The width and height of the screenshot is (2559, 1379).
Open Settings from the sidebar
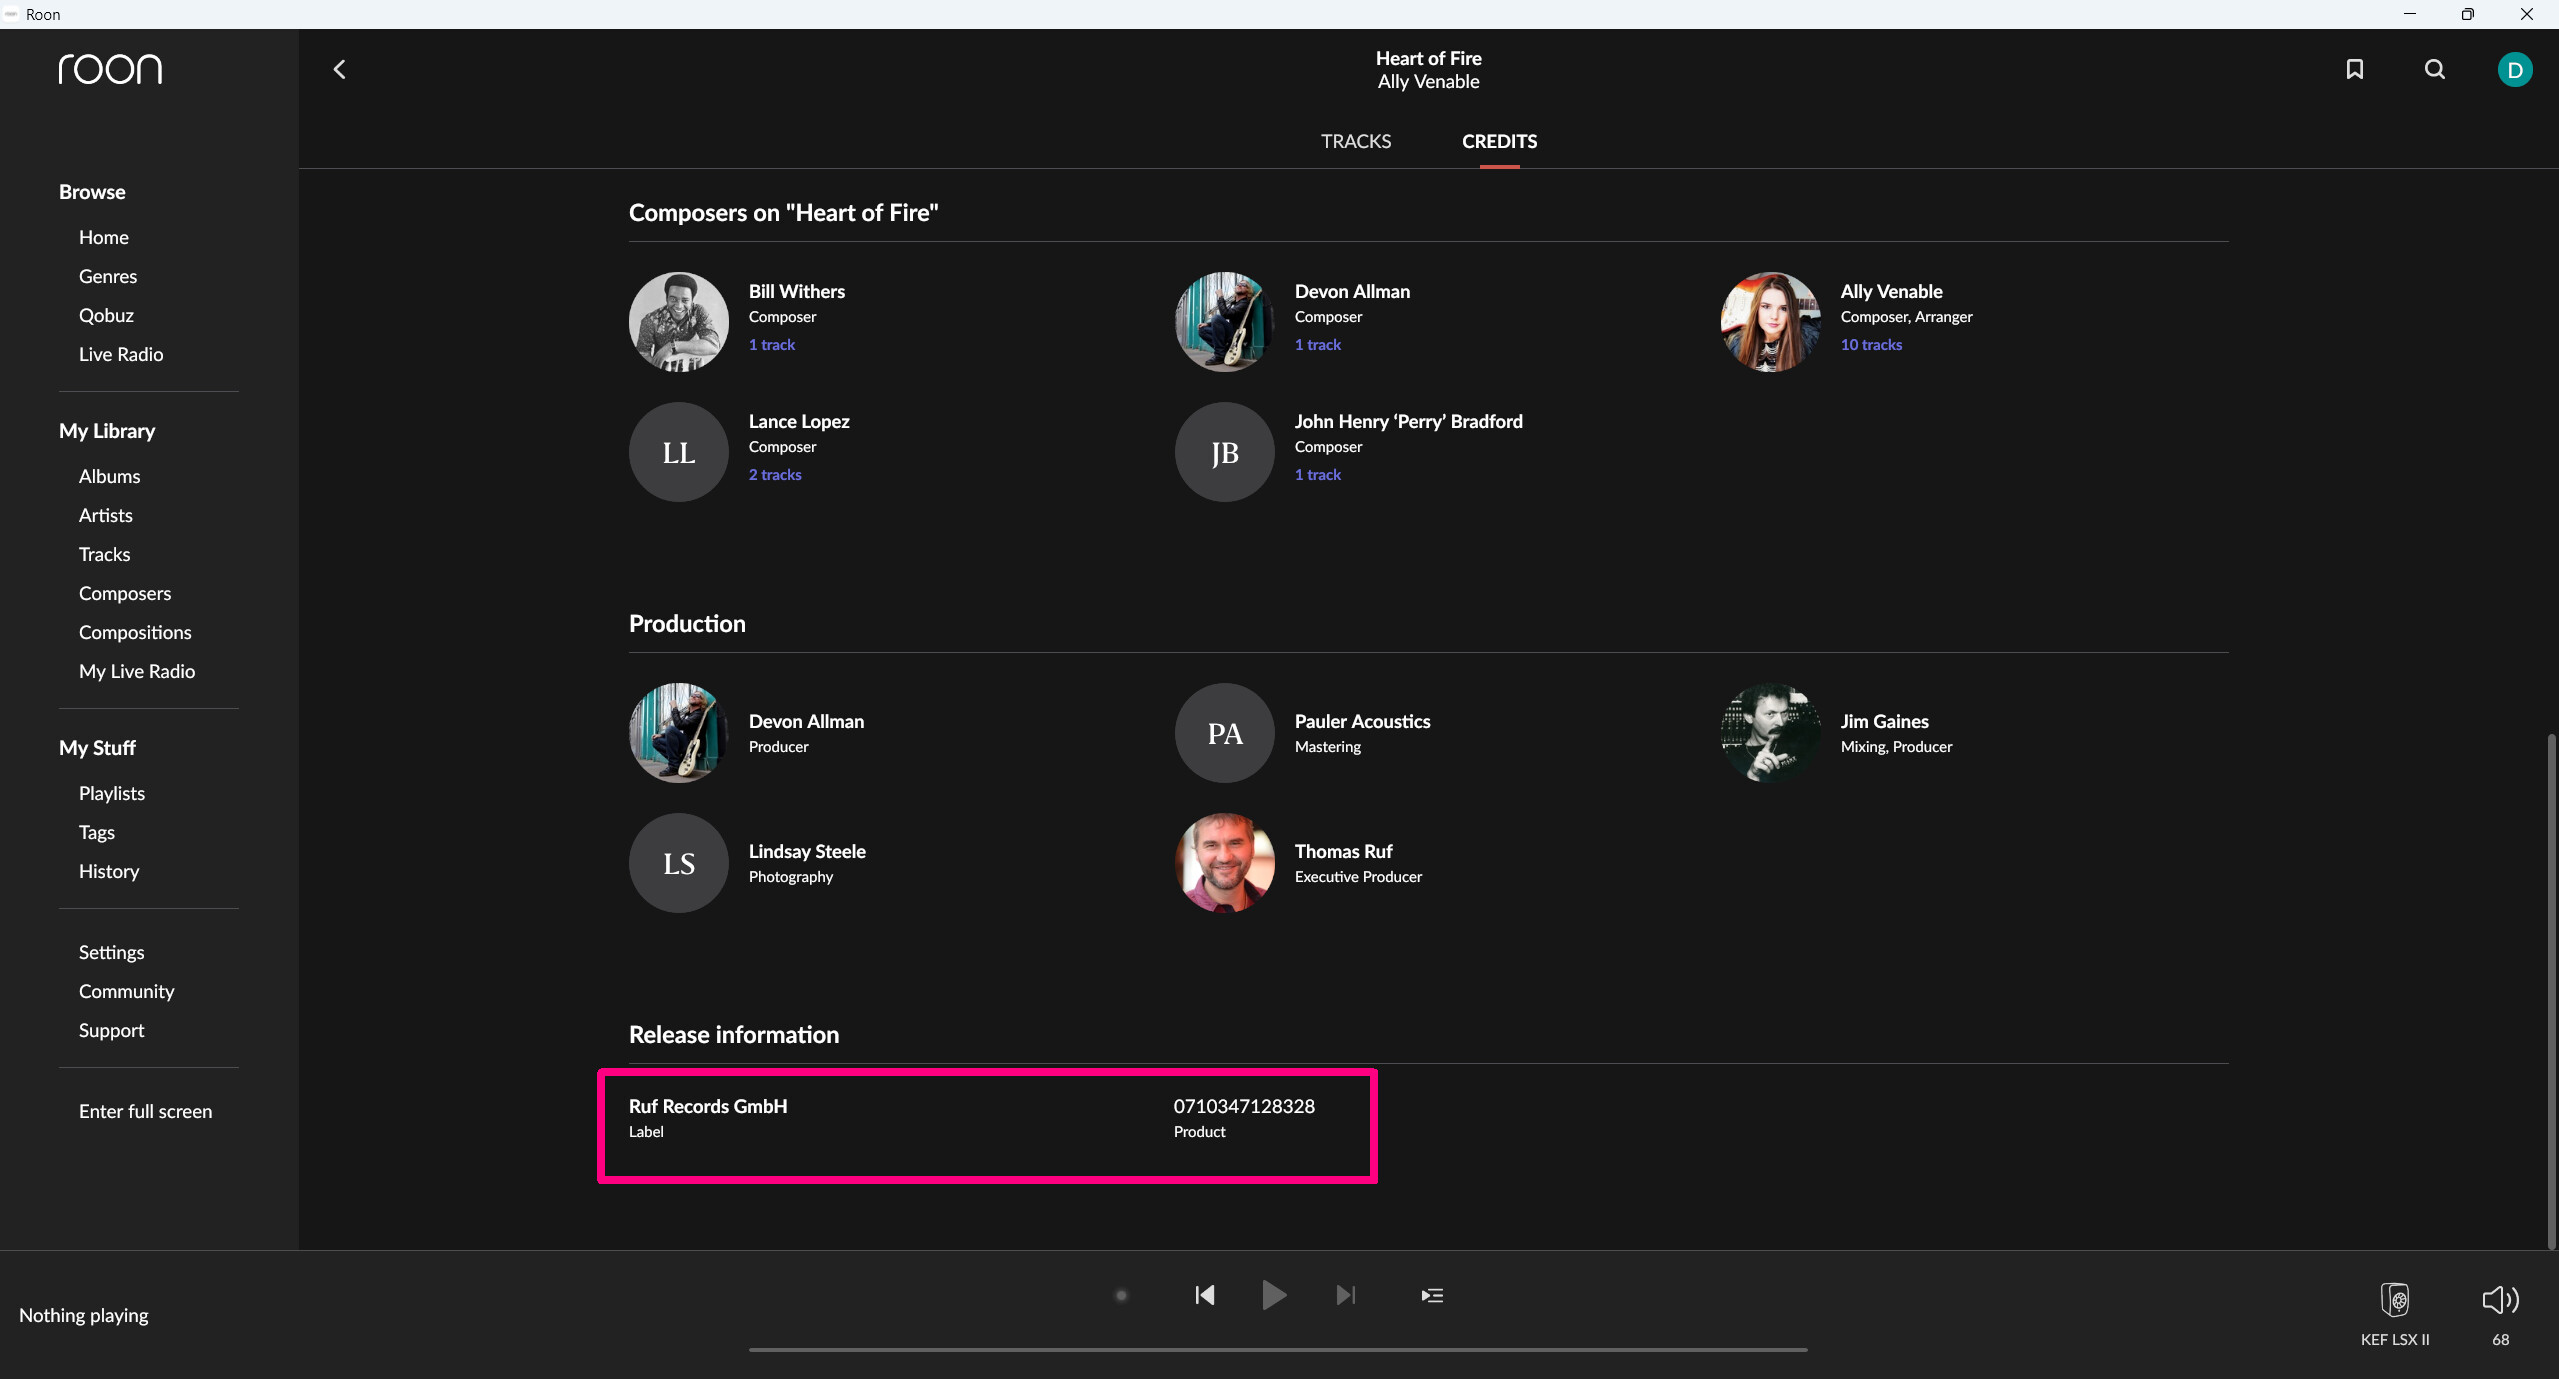coord(111,952)
